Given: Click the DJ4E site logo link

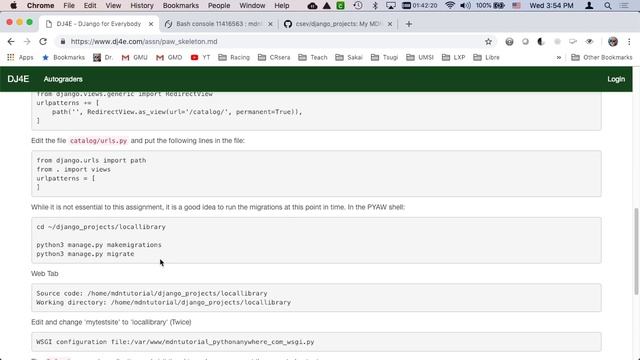Looking at the screenshot, I should point(18,79).
